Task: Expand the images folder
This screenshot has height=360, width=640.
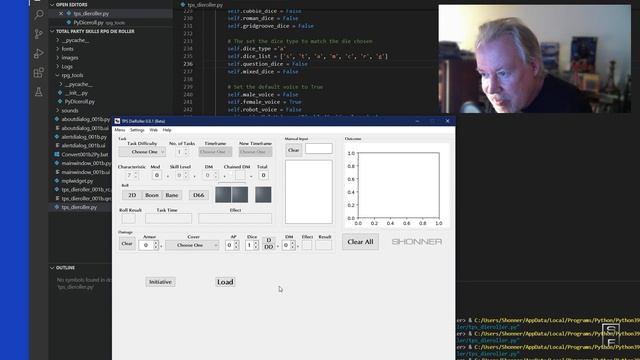Action: click(x=58, y=58)
